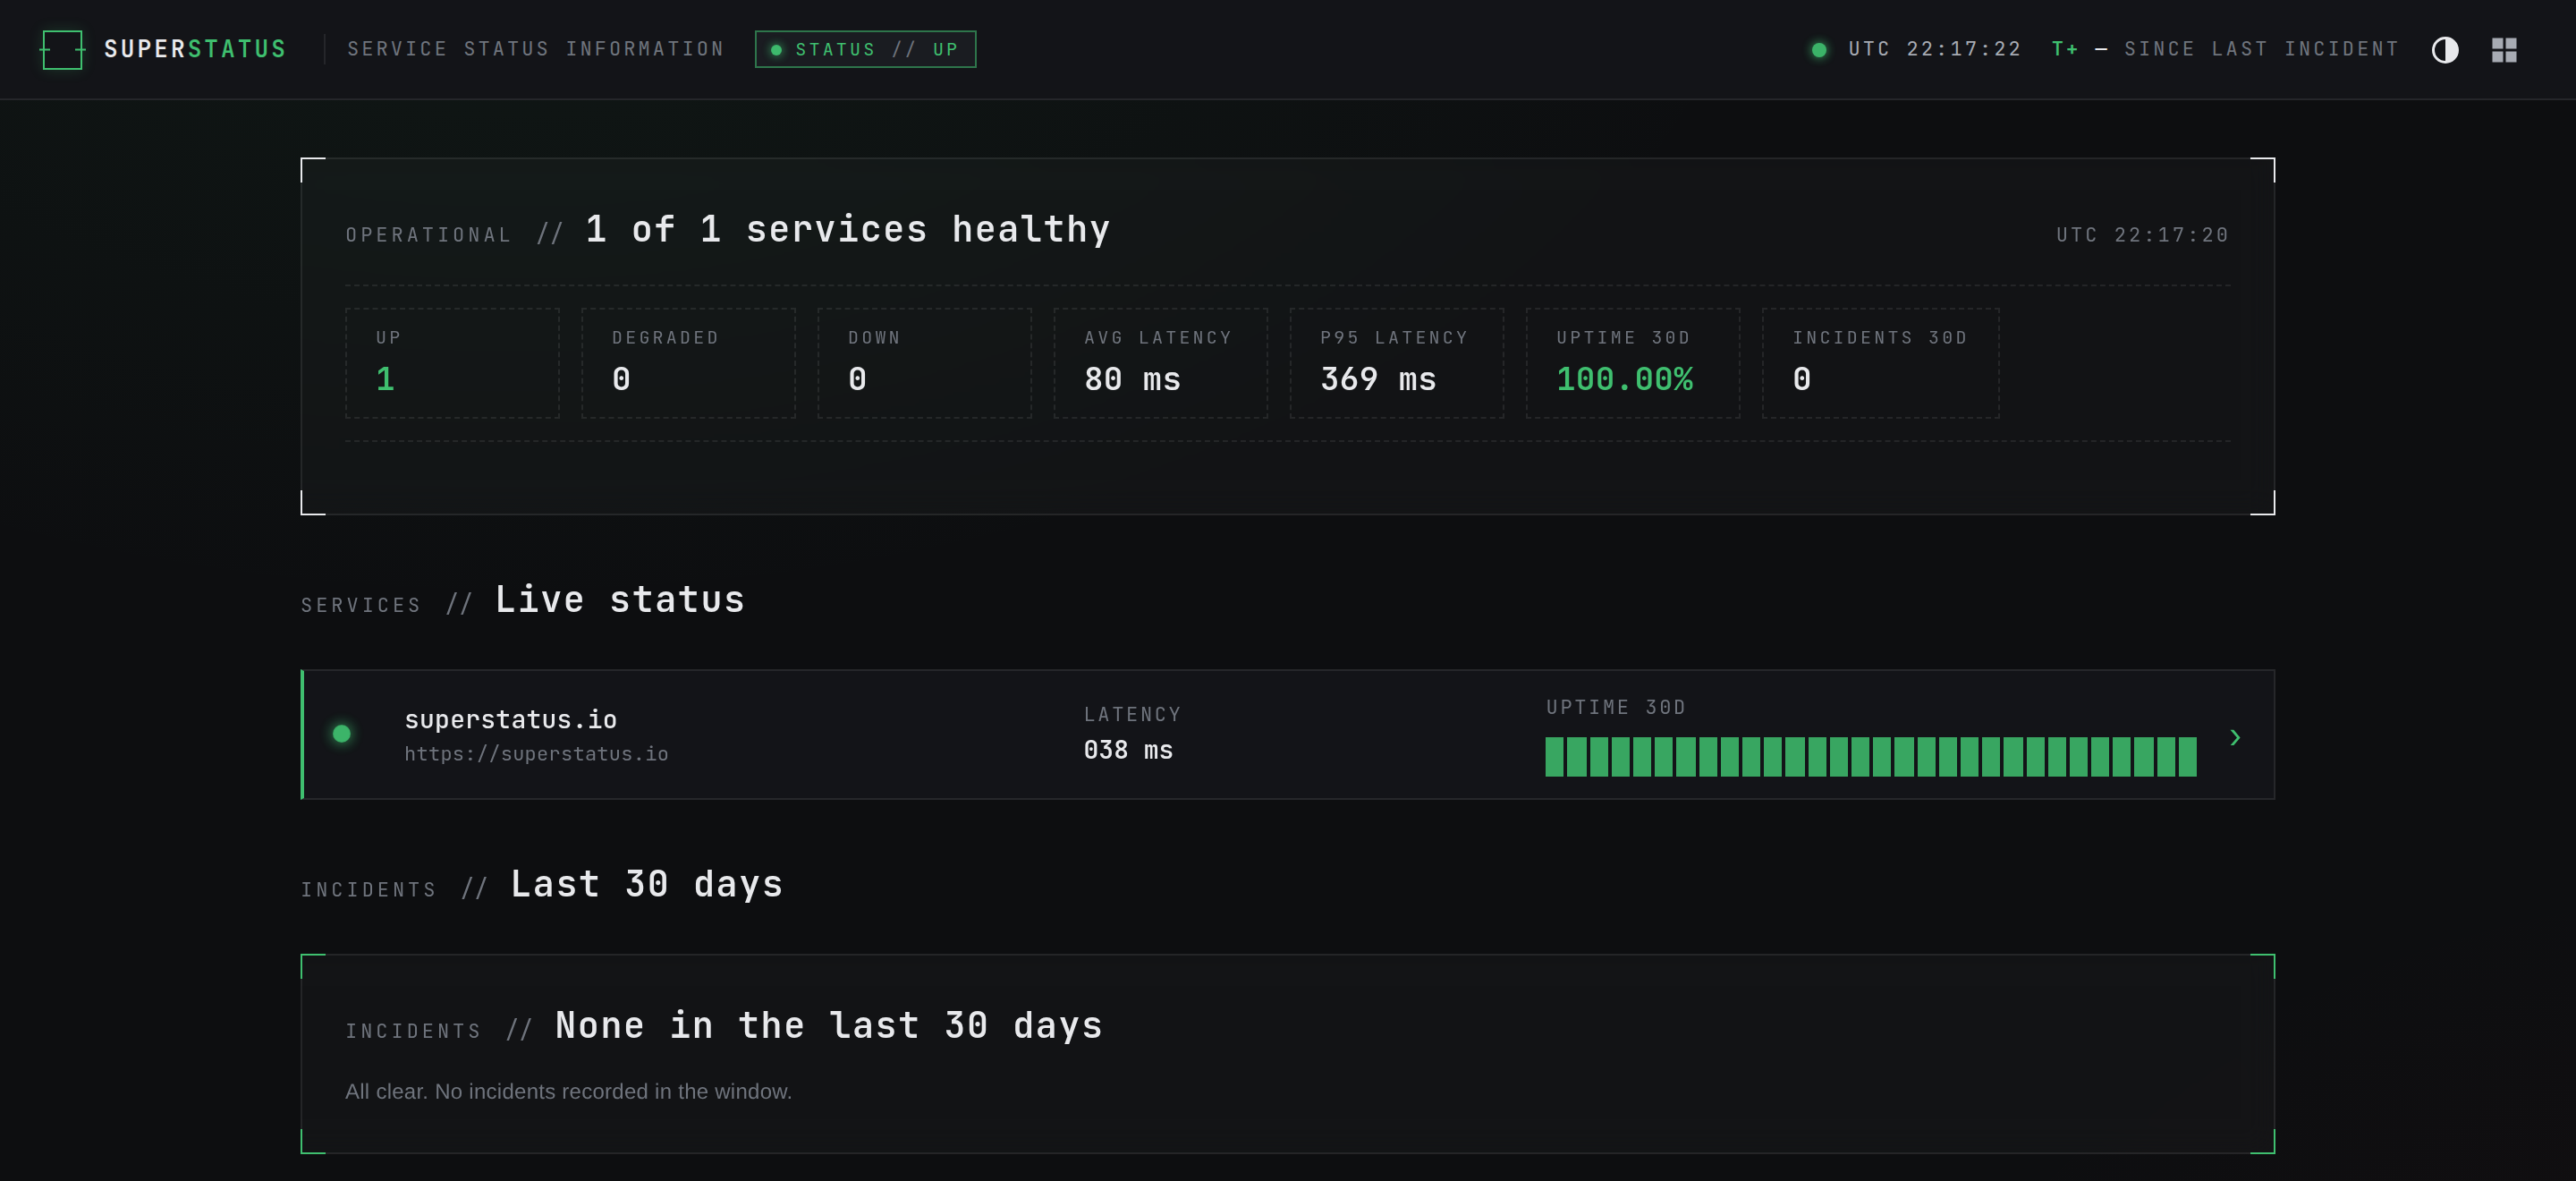Click the header UTC 22:17:22 clock

tap(1934, 49)
